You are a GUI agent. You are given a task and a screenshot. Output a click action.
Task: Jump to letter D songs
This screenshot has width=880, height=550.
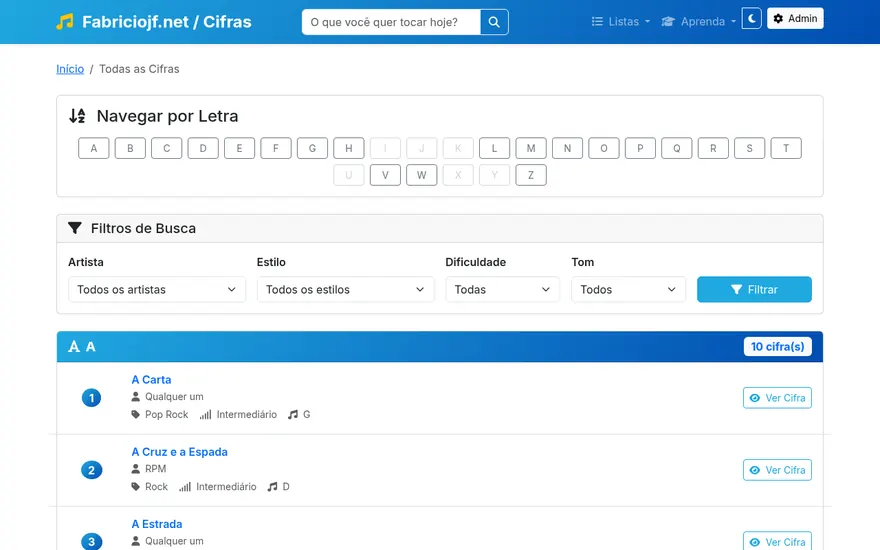(x=203, y=148)
